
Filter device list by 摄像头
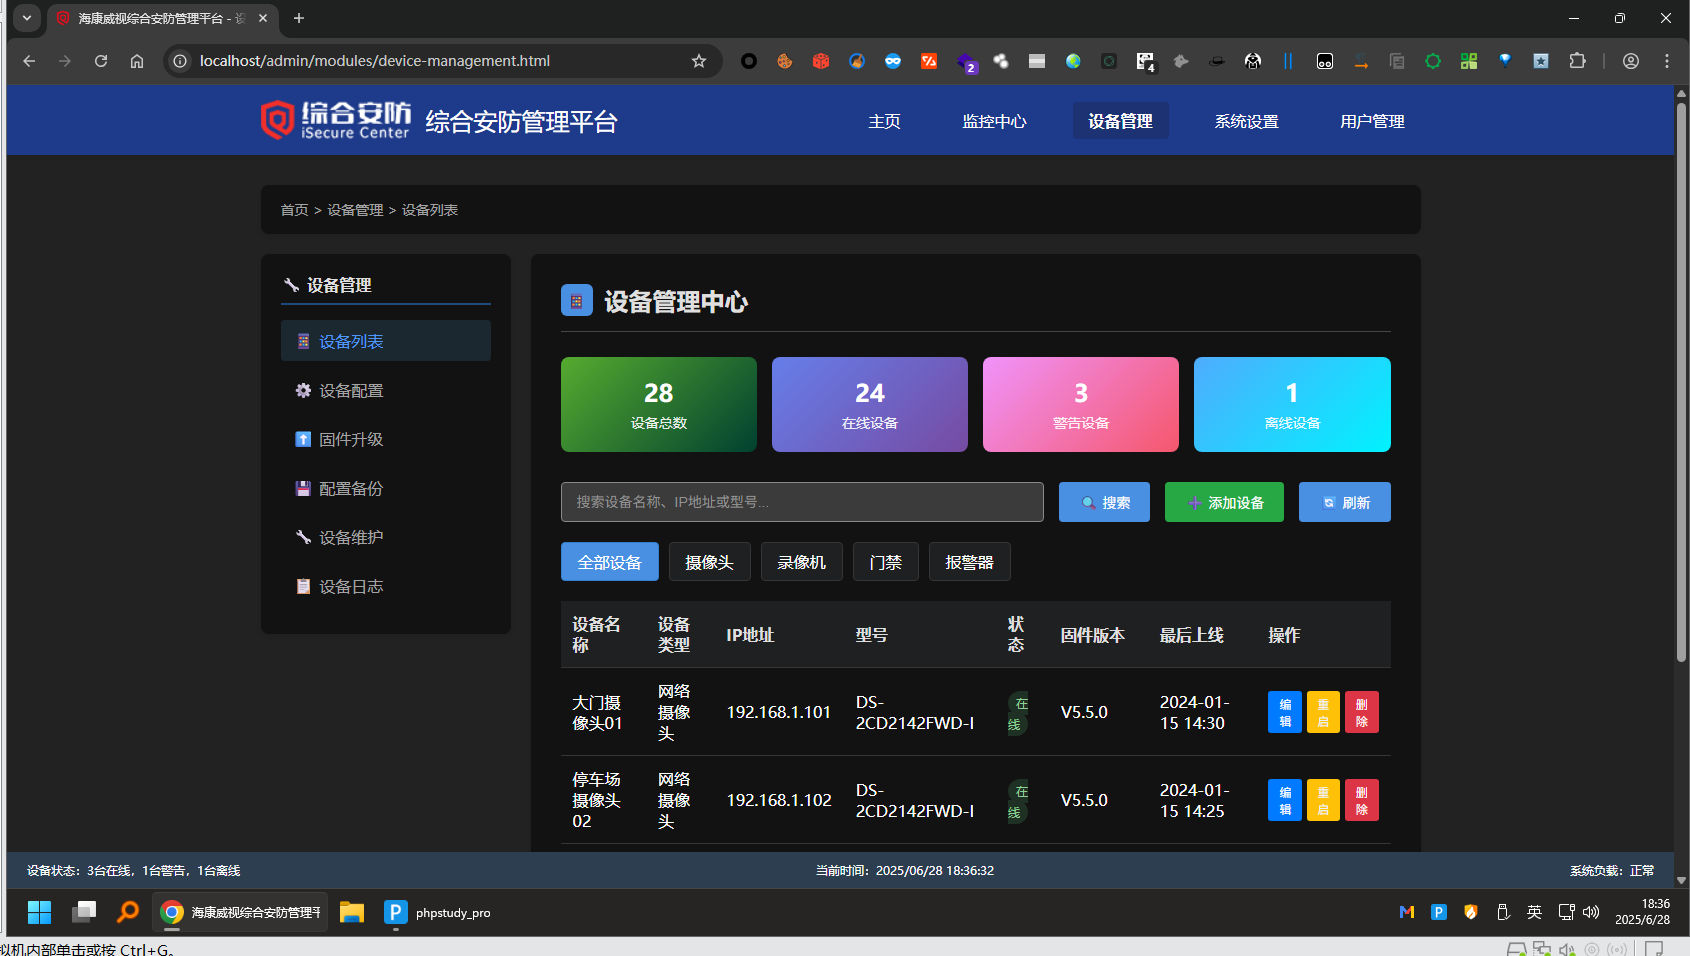[x=709, y=562]
